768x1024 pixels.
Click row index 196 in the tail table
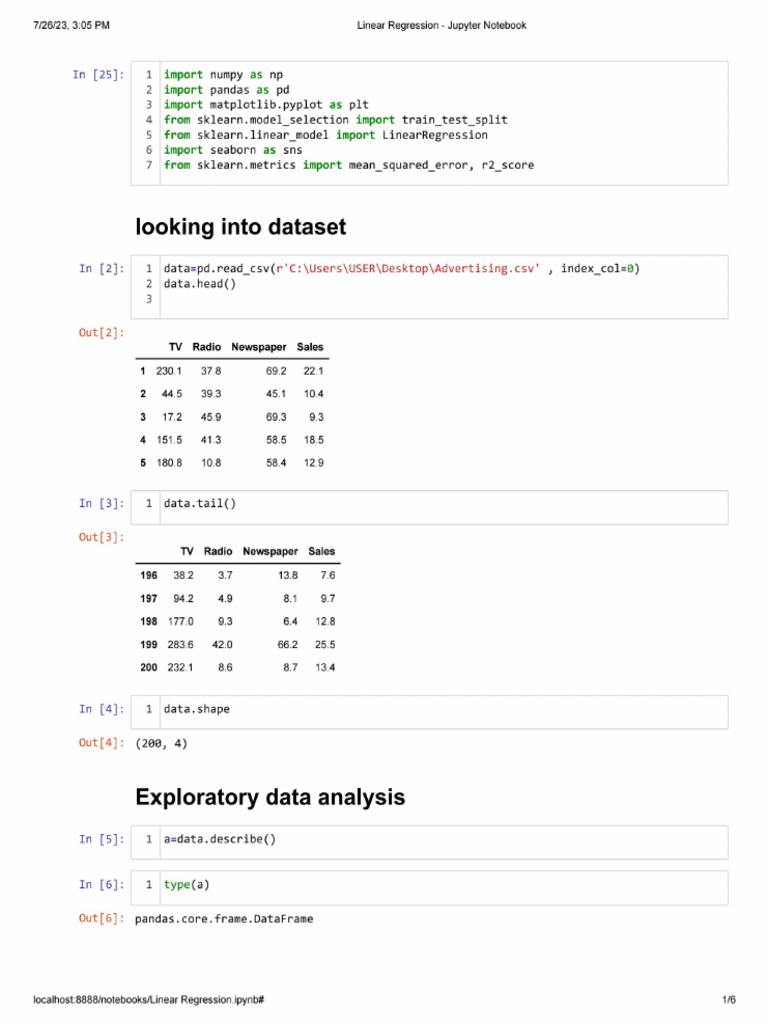coord(149,576)
